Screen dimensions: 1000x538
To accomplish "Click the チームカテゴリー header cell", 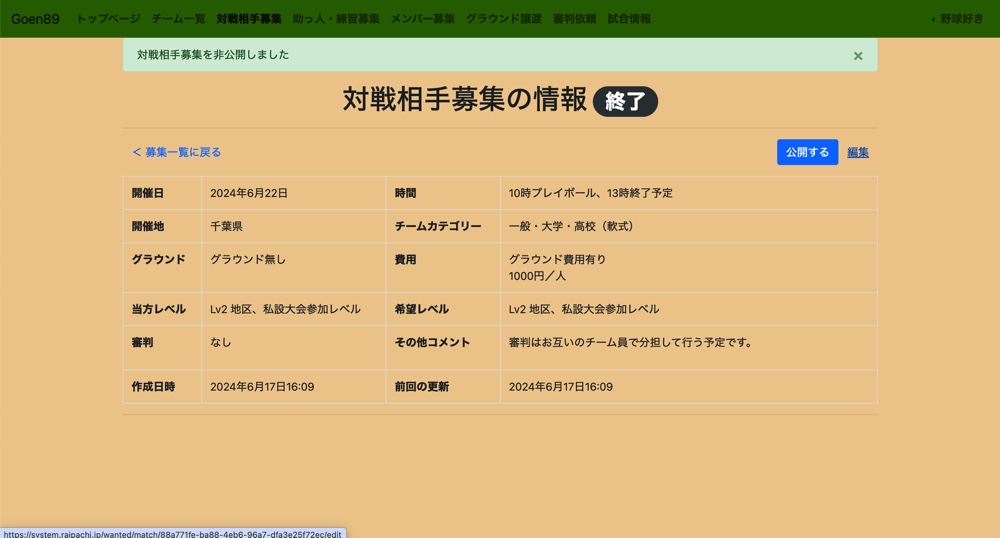I will tap(443, 226).
